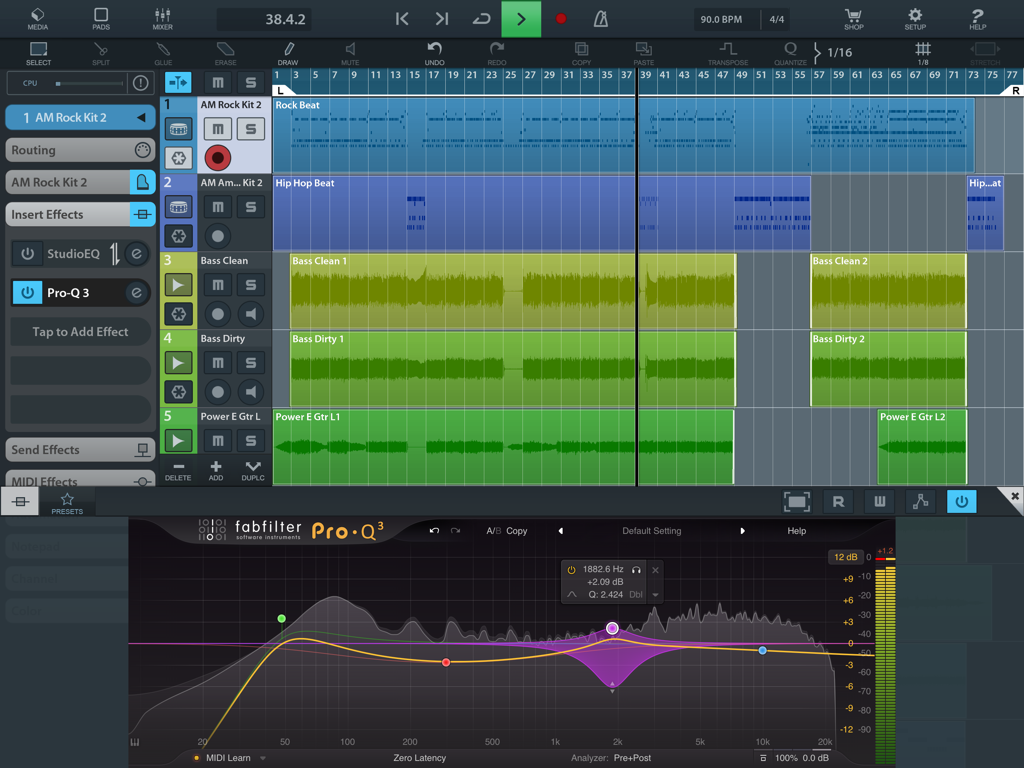The width and height of the screenshot is (1024, 768).
Task: Select the Erase tool
Action: pos(225,52)
